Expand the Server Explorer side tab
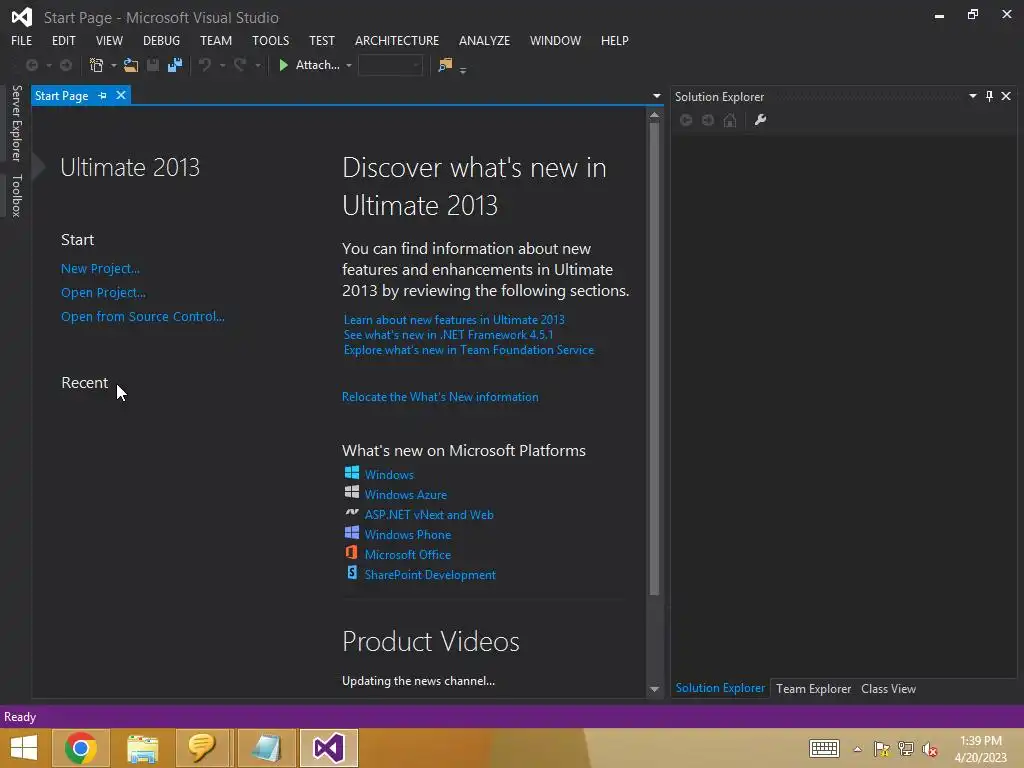This screenshot has height=768, width=1024. click(x=16, y=123)
